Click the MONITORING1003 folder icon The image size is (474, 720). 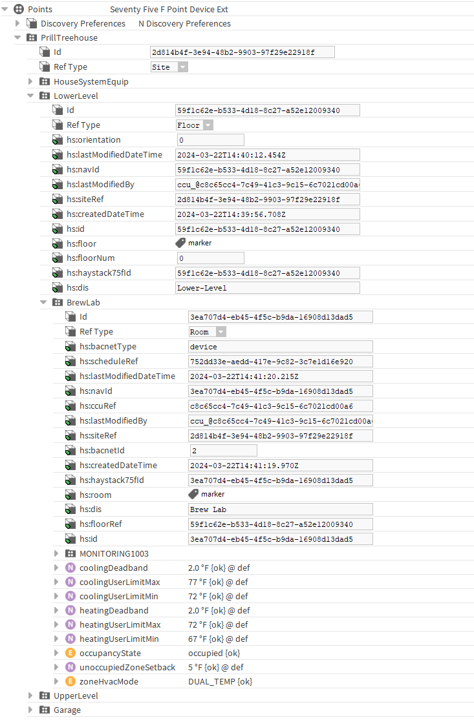70,553
